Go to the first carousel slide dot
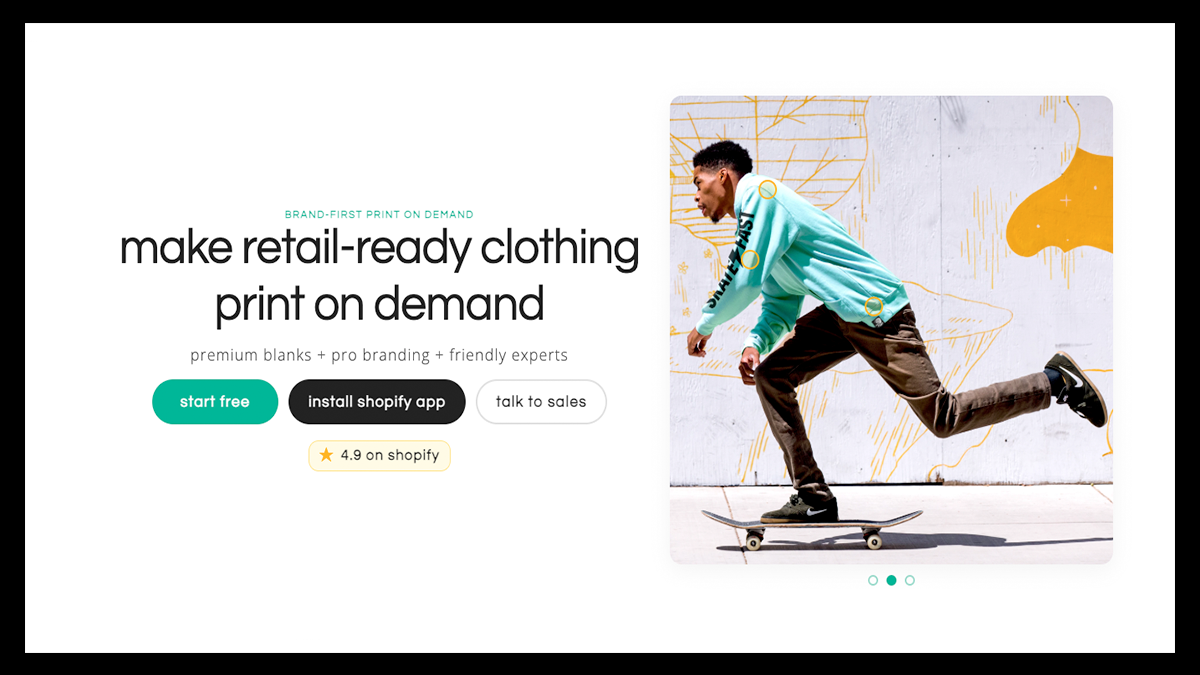This screenshot has width=1200, height=675. [873, 580]
